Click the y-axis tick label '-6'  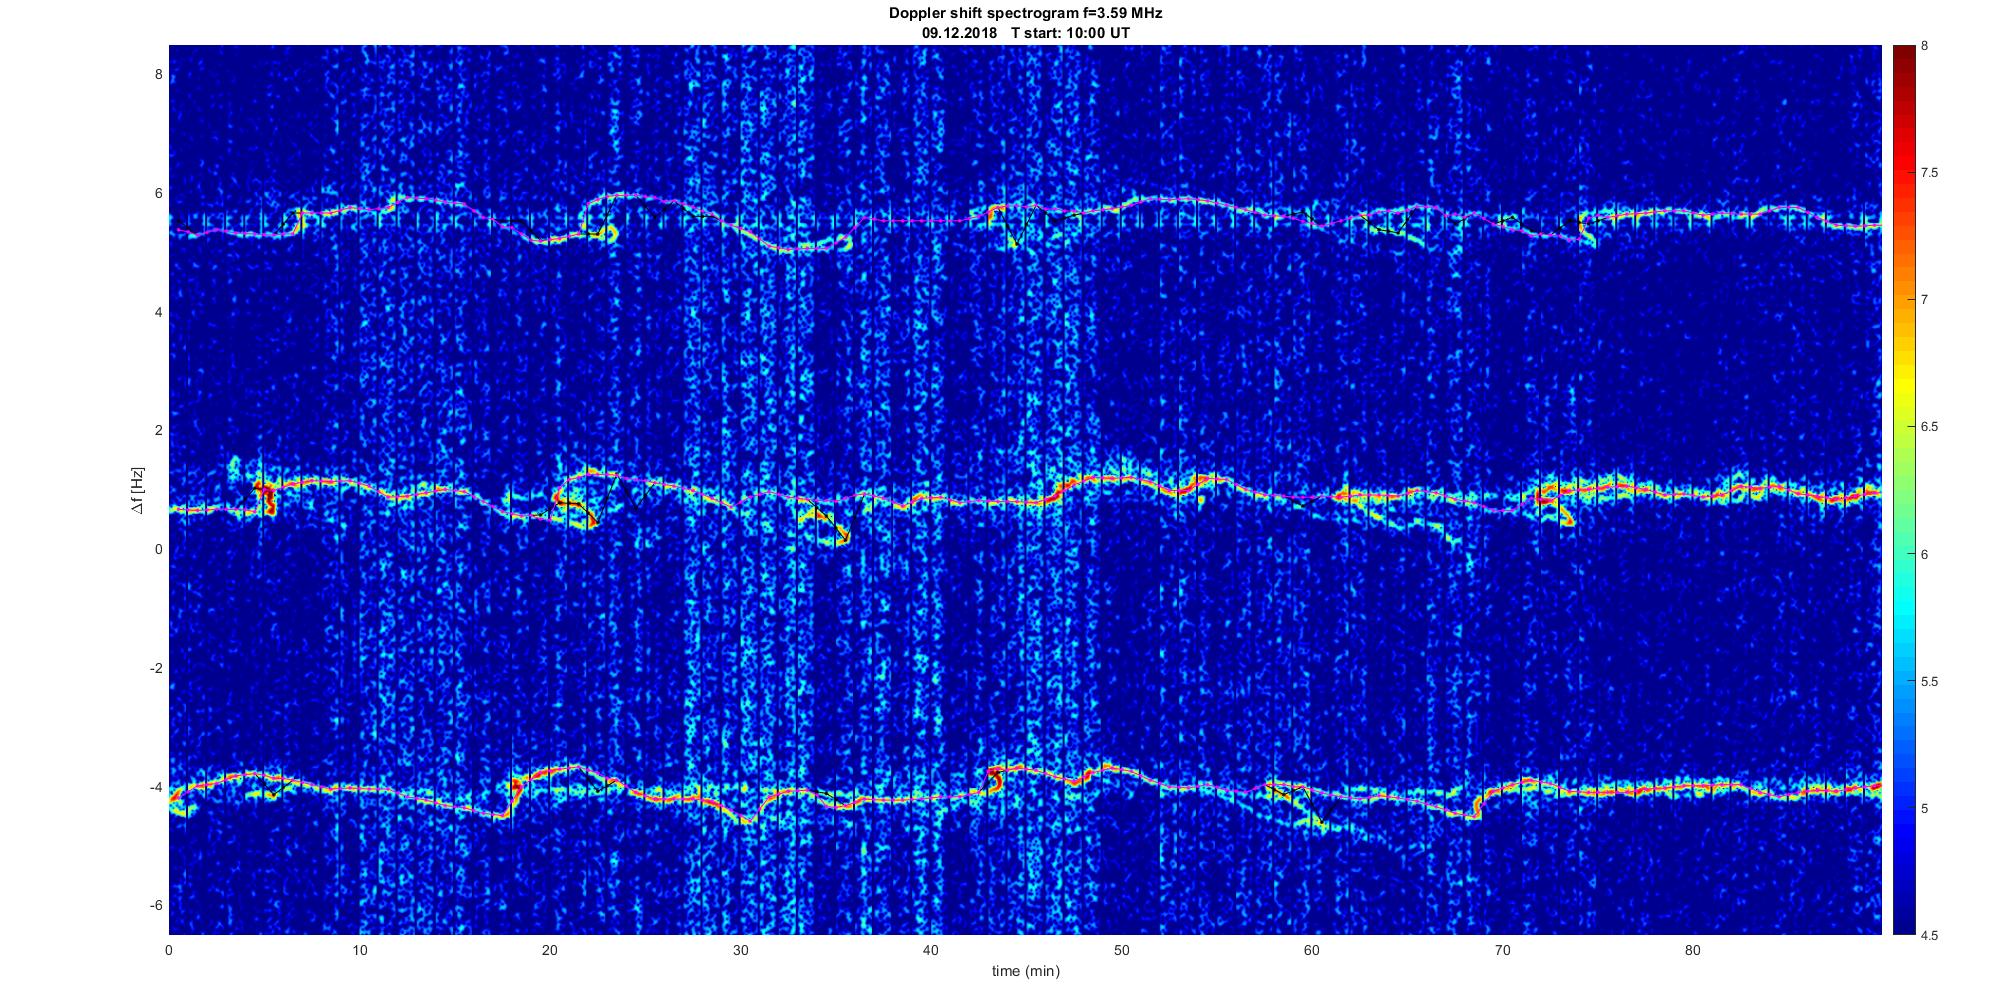point(155,906)
